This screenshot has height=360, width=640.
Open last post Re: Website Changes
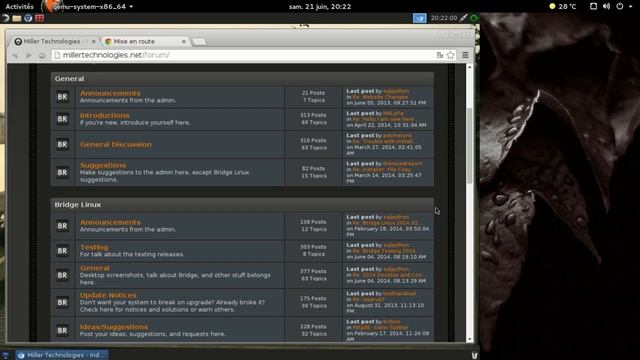(380, 97)
